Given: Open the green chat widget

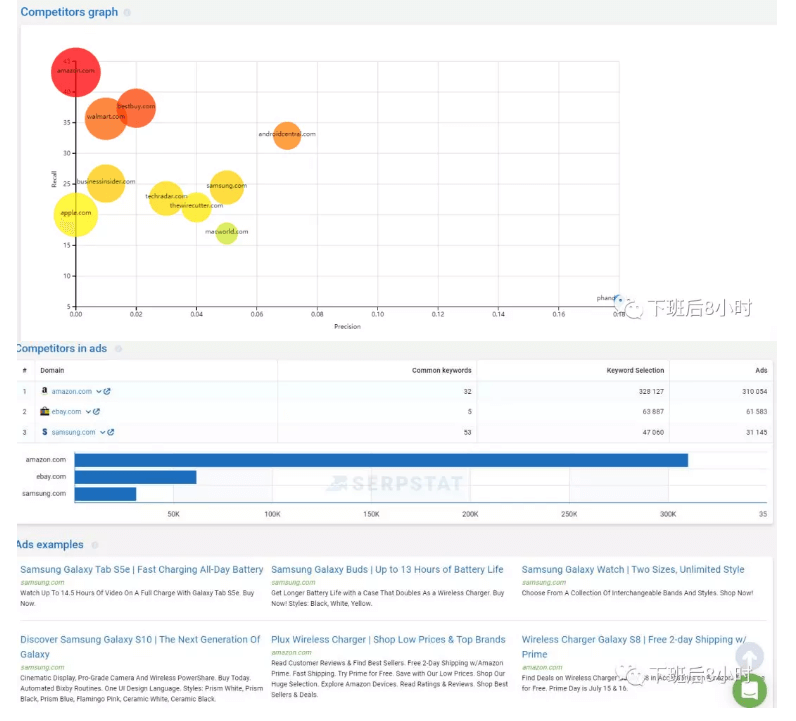Looking at the screenshot, I should tap(749, 691).
